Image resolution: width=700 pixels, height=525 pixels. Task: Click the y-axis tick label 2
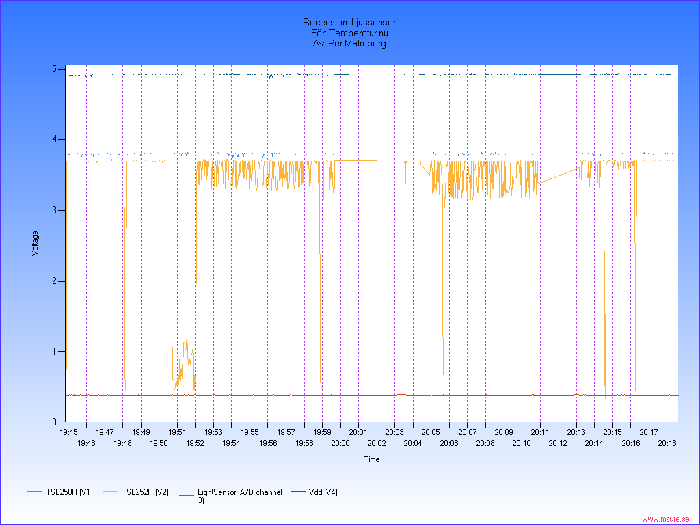(54, 281)
